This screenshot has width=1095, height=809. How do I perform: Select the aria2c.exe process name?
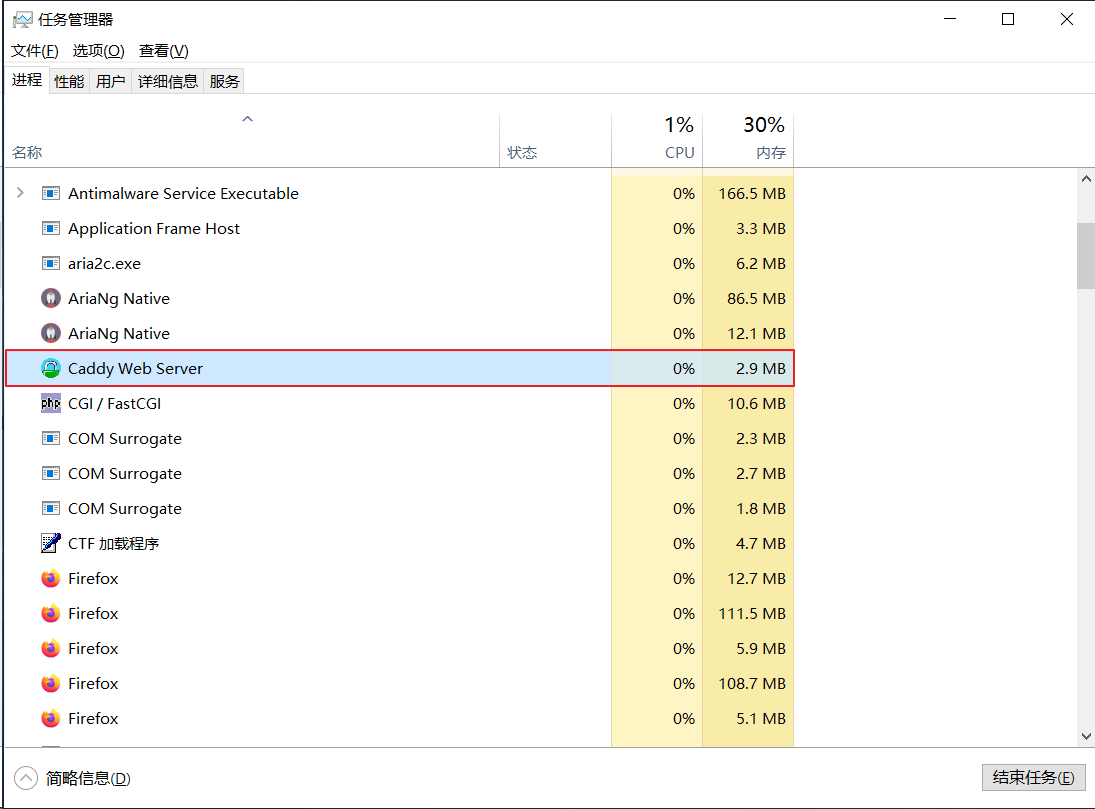[104, 263]
